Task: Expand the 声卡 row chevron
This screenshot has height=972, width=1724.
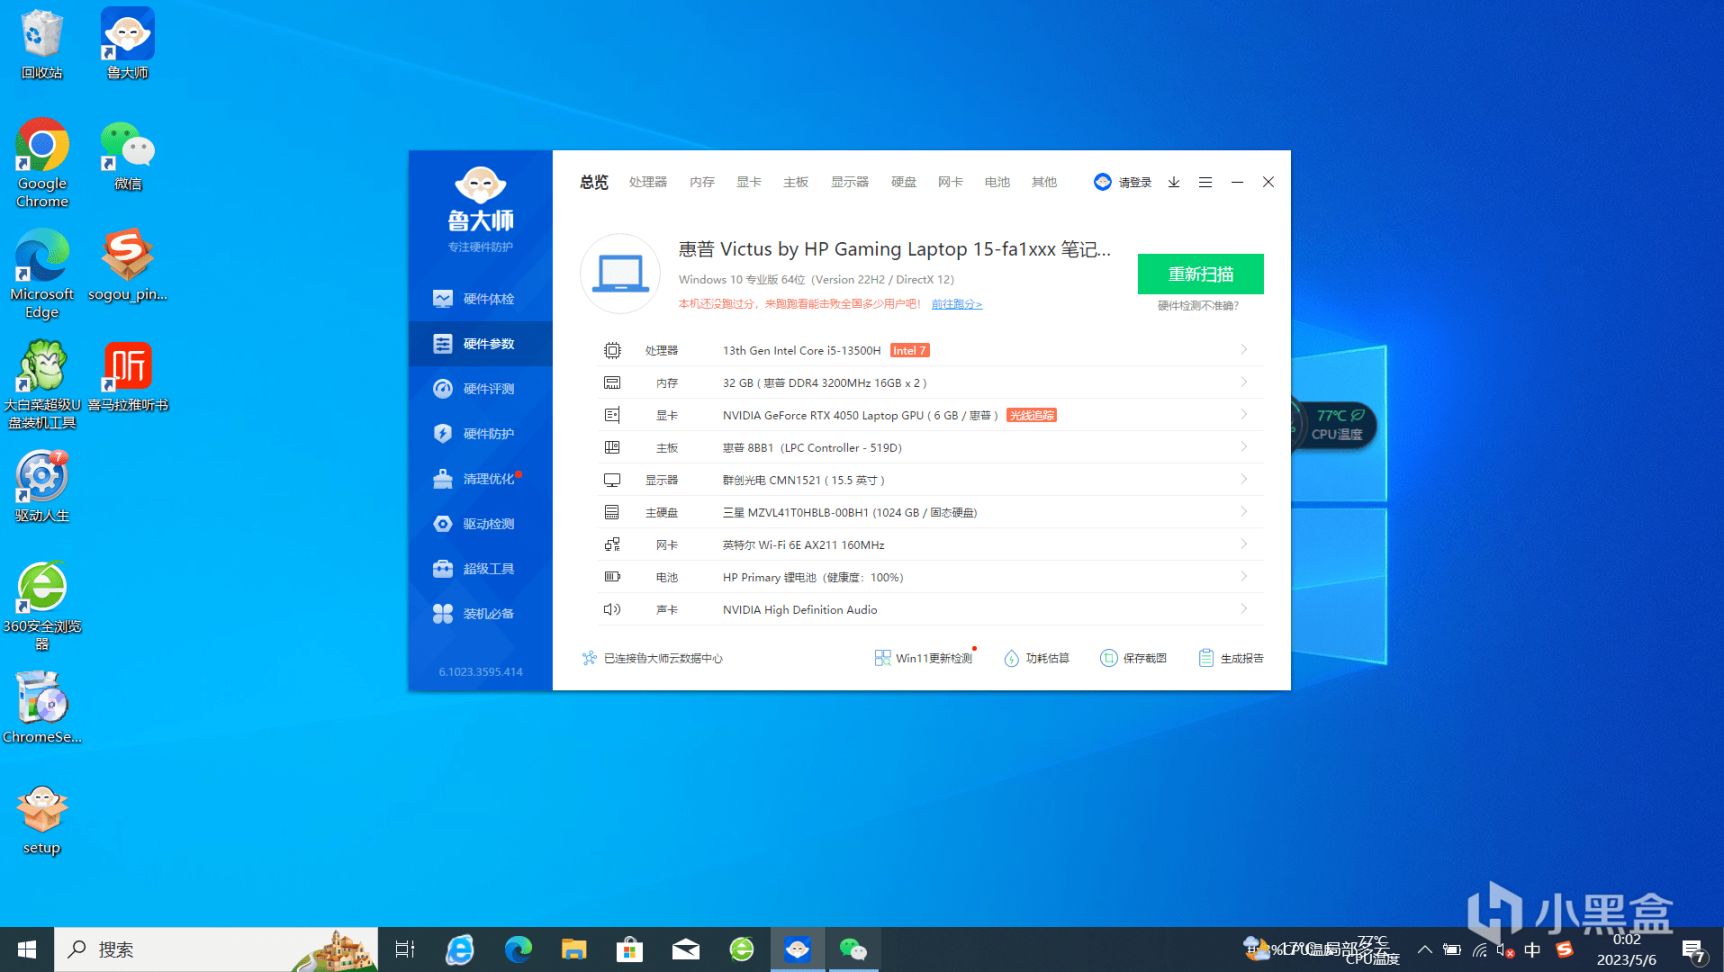Action: point(1244,609)
